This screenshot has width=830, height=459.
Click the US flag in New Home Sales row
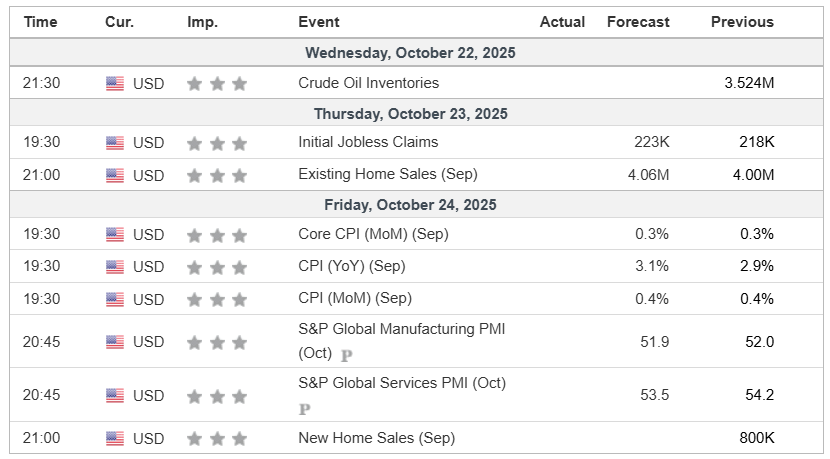[115, 439]
